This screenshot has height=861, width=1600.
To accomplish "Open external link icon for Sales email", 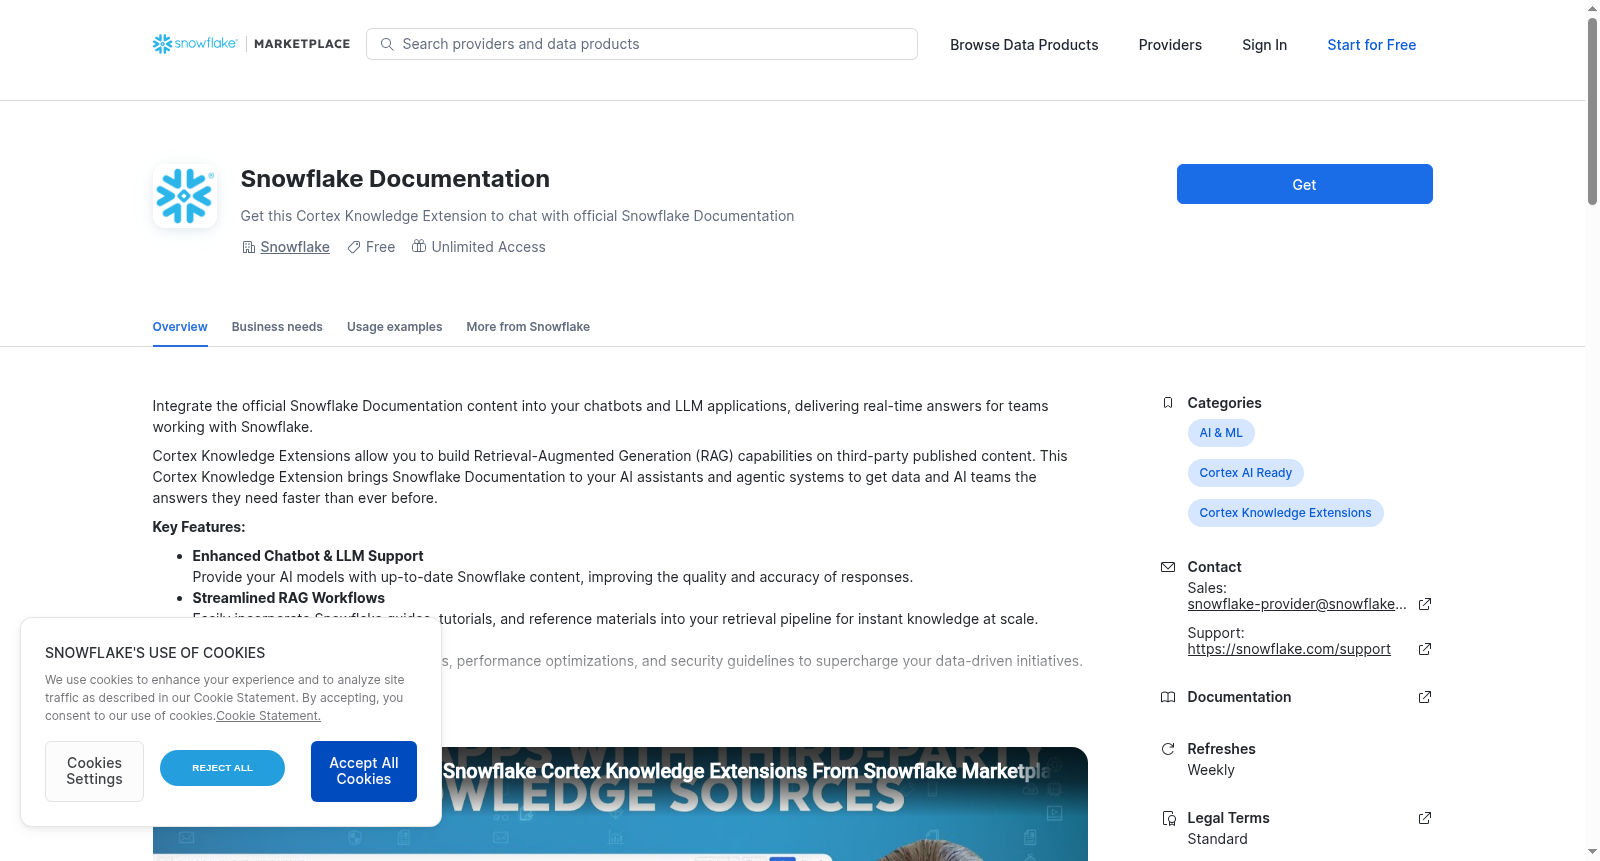I will coord(1425,604).
